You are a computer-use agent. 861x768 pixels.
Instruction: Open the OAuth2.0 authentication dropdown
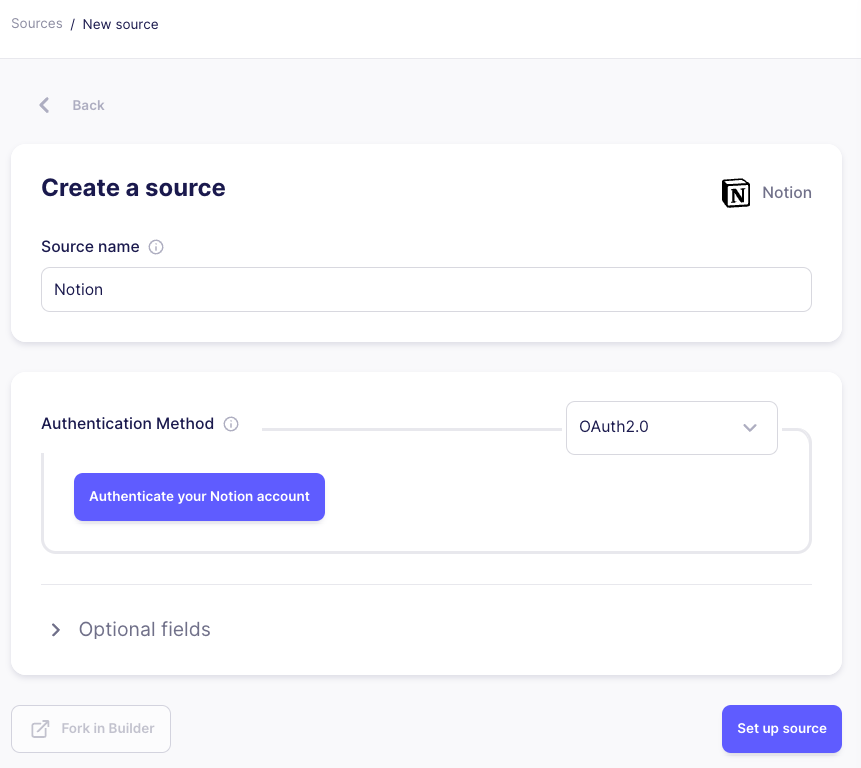tap(672, 428)
